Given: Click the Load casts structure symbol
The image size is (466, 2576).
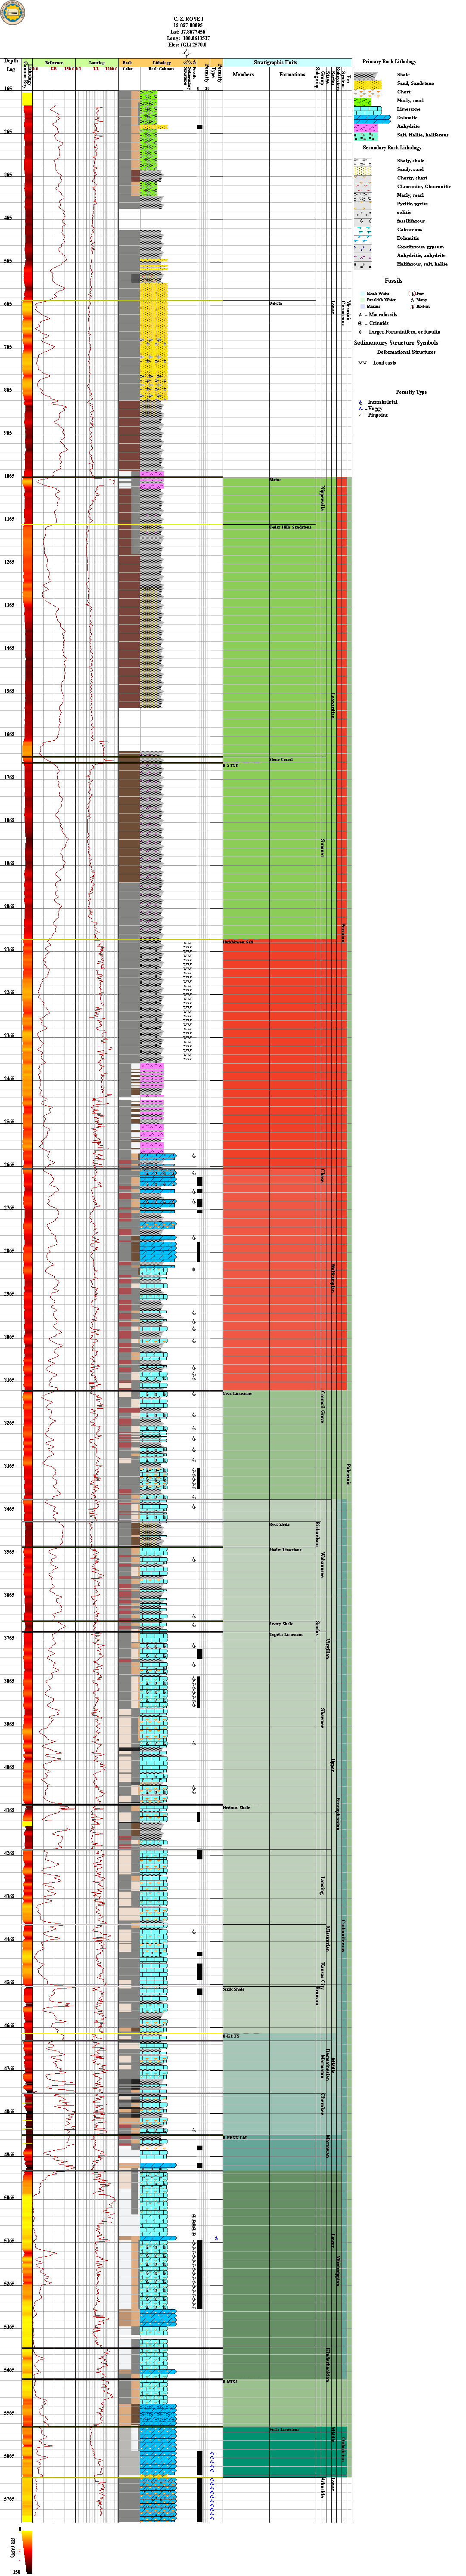Looking at the screenshot, I should coord(362,363).
